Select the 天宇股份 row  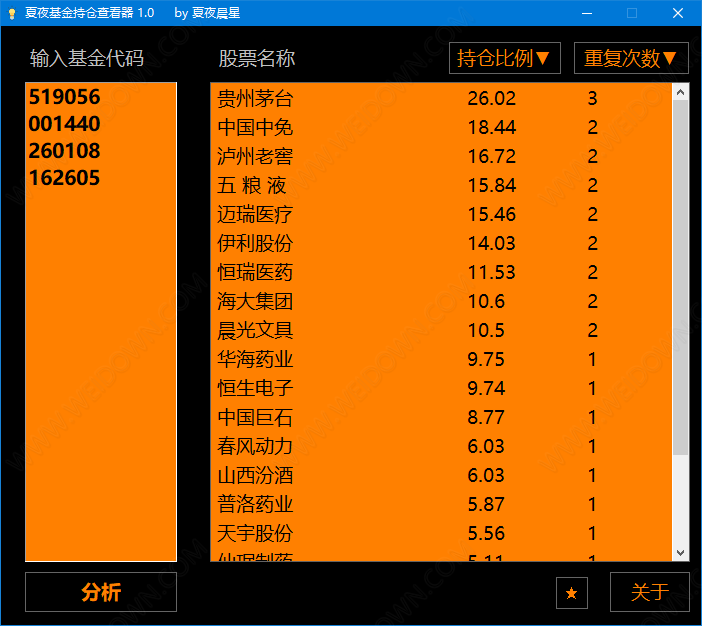coord(441,533)
